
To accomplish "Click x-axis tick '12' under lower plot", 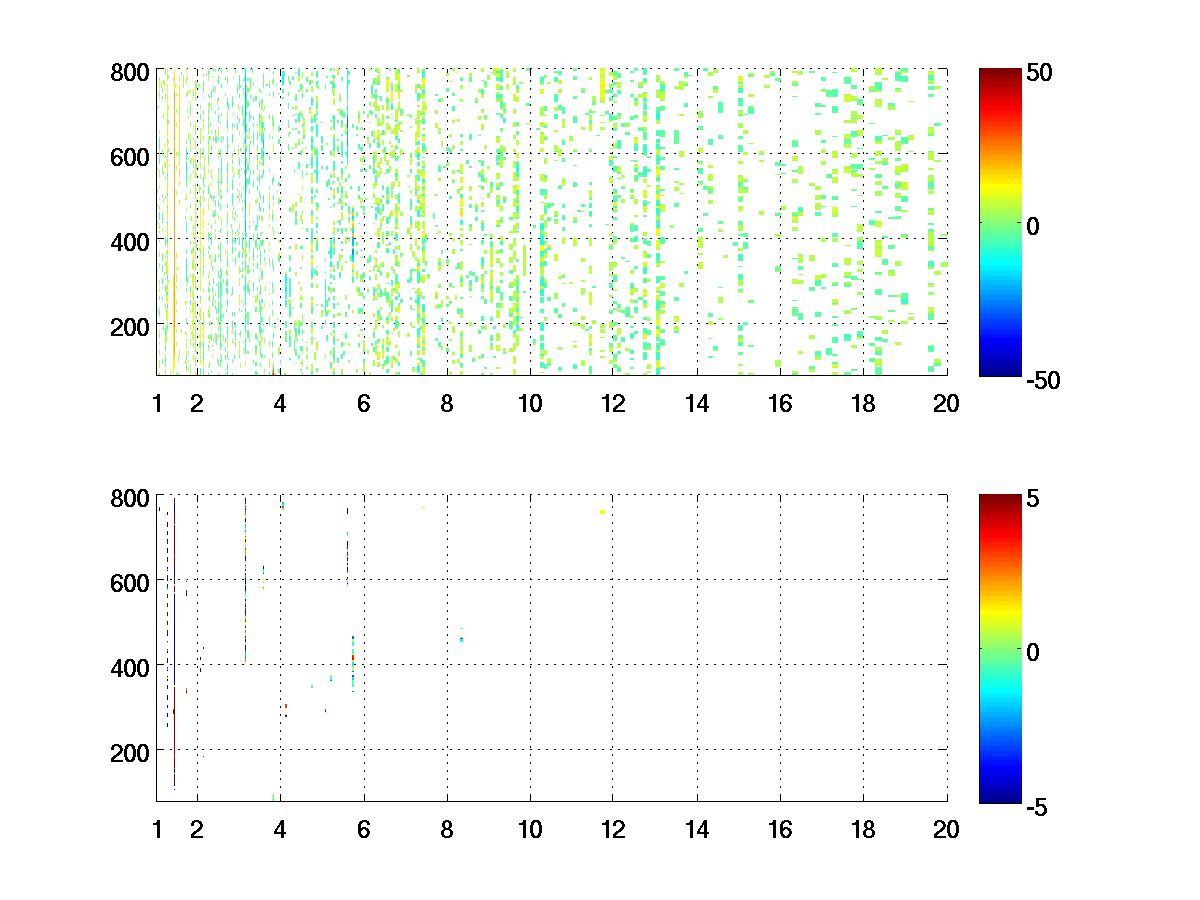I will (613, 829).
